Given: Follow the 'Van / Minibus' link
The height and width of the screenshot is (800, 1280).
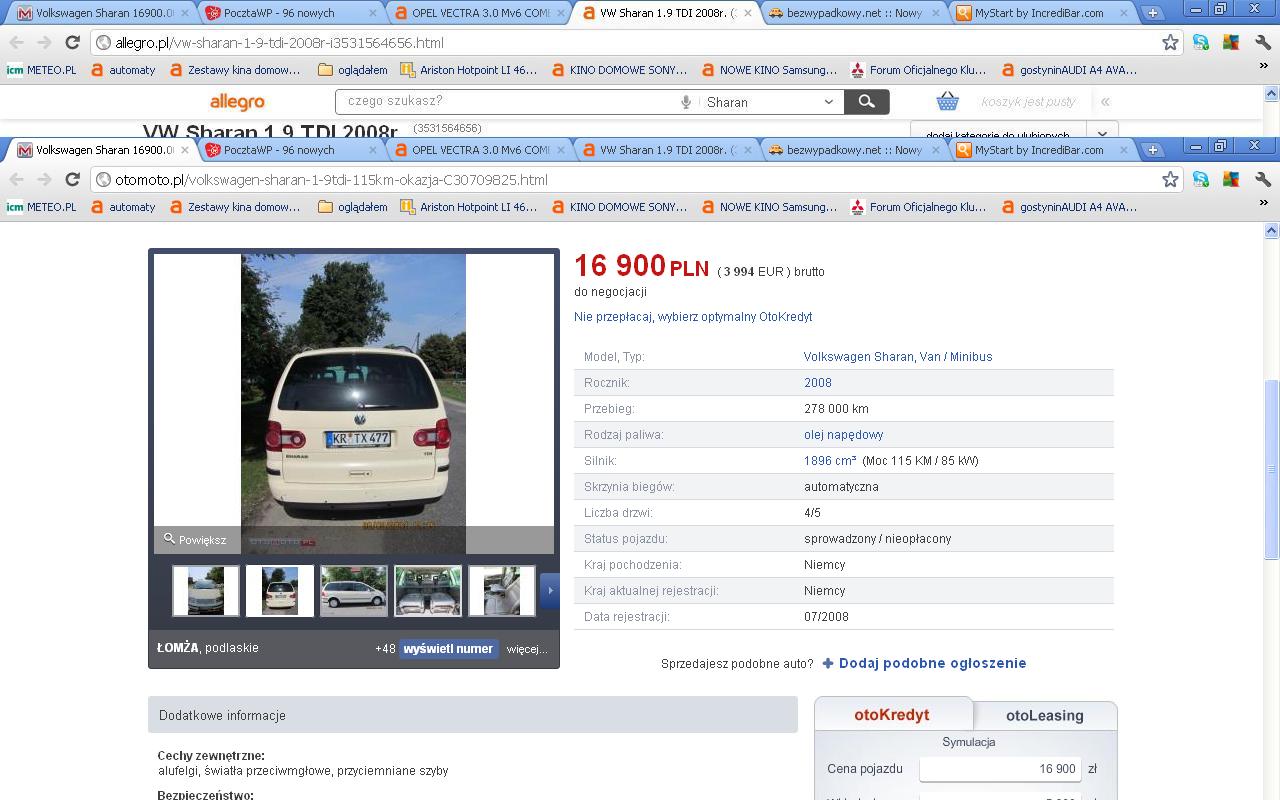Looking at the screenshot, I should 957,356.
